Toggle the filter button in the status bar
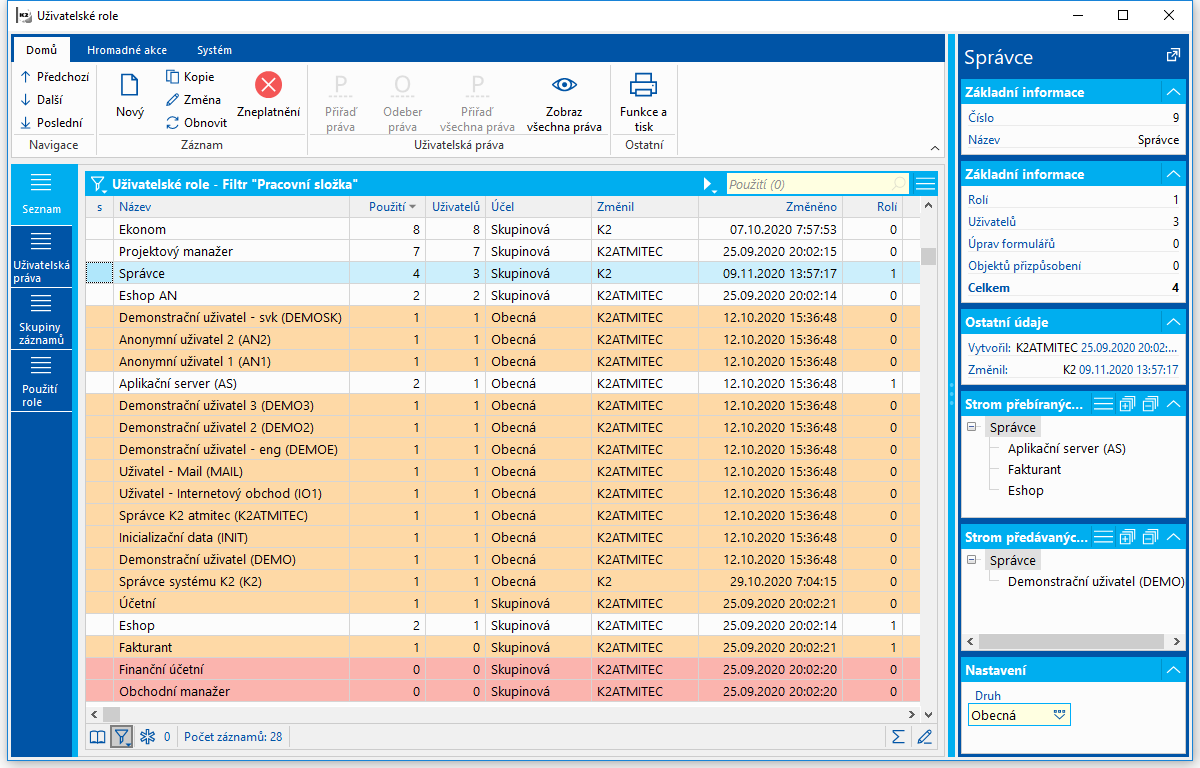This screenshot has height=768, width=1200. click(122, 737)
